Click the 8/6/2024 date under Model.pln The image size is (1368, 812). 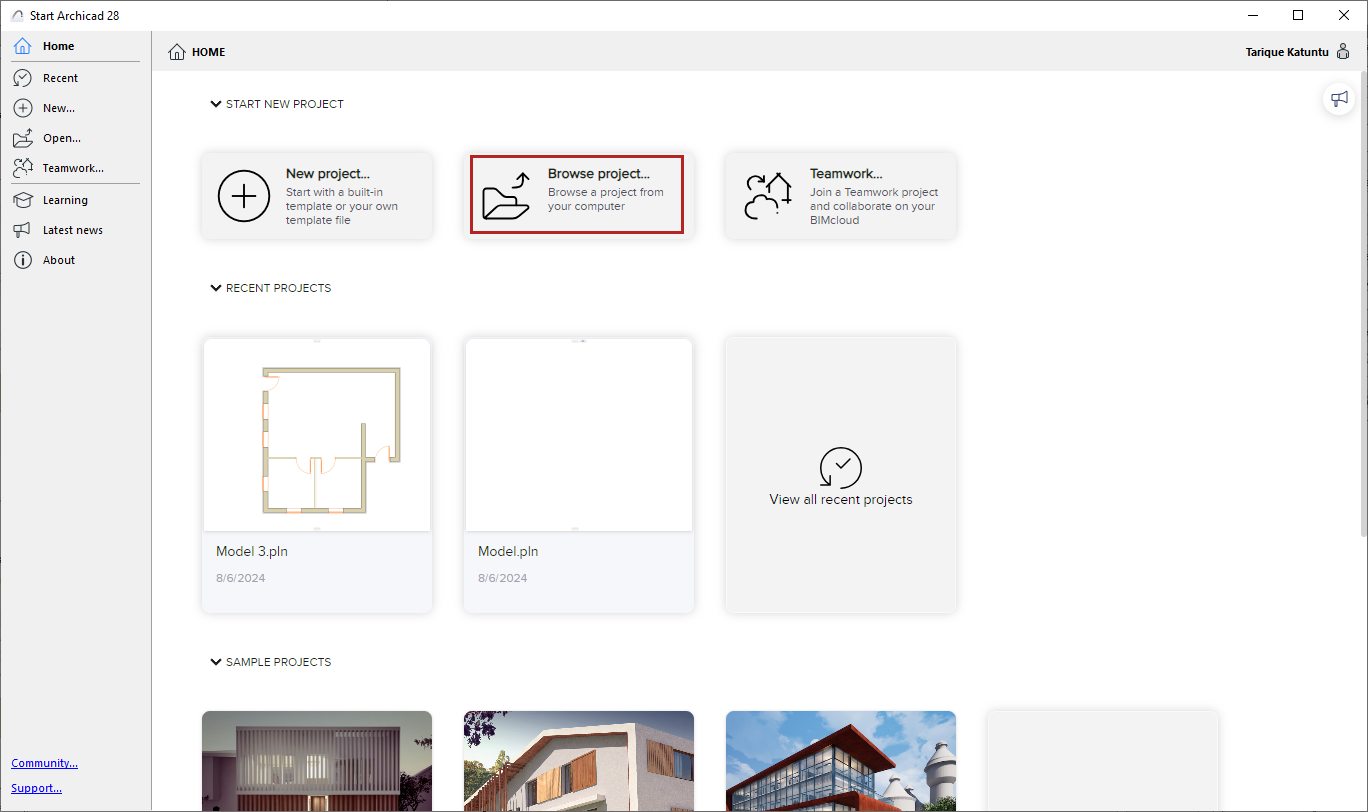click(x=503, y=578)
